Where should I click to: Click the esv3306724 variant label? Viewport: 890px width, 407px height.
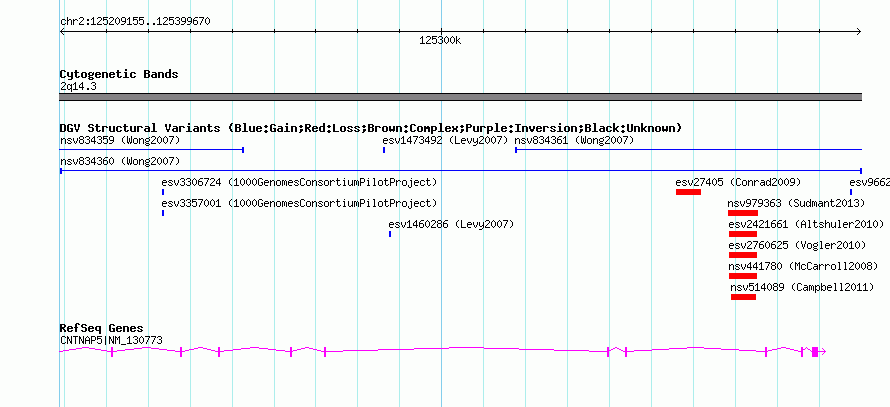[x=299, y=182]
